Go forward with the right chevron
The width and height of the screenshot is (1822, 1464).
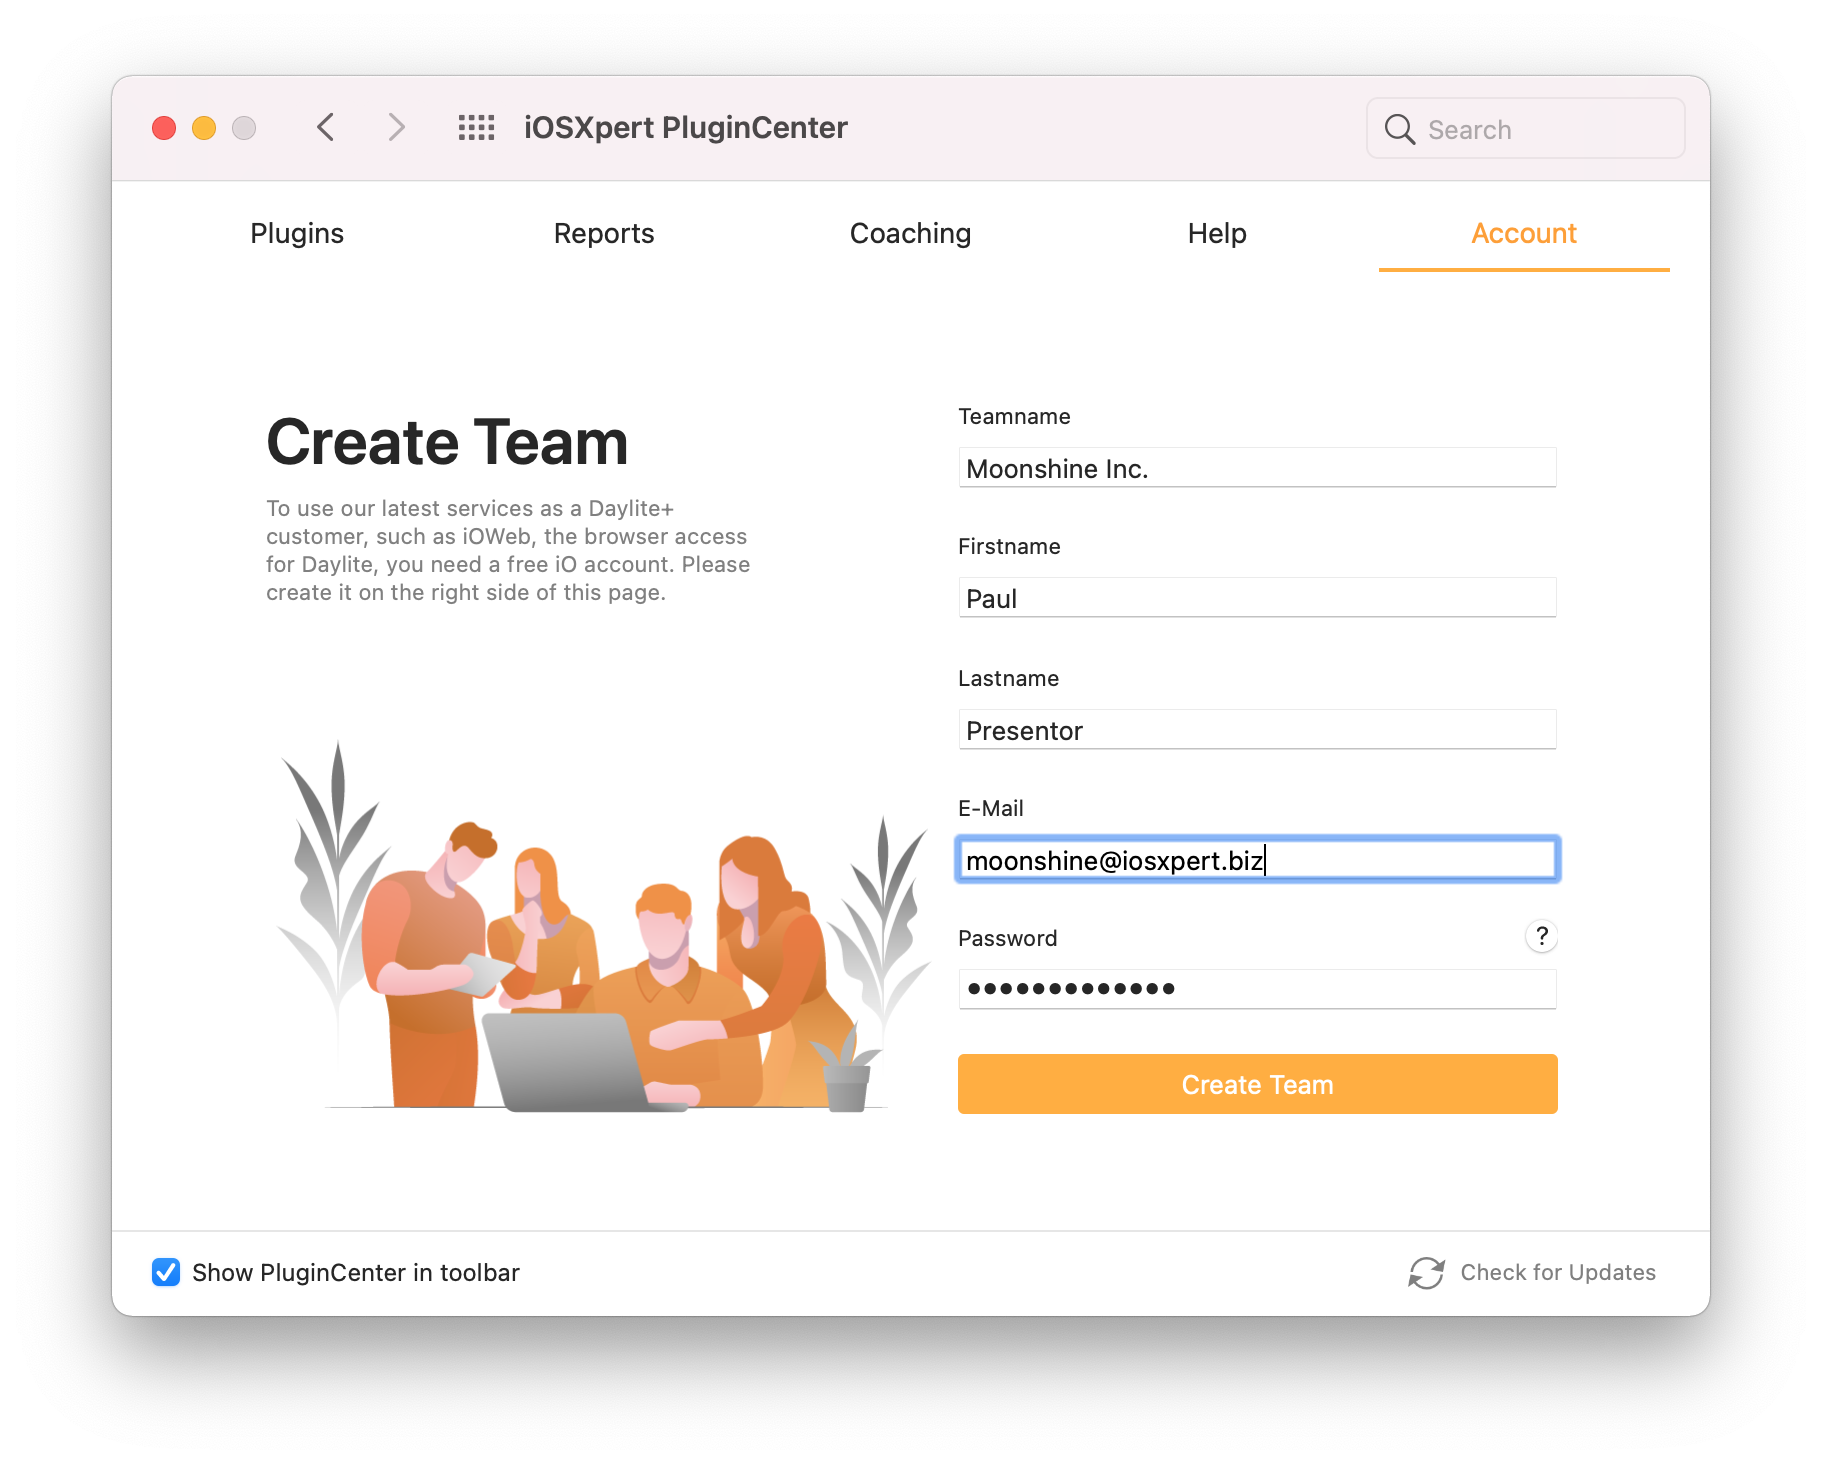(x=396, y=127)
